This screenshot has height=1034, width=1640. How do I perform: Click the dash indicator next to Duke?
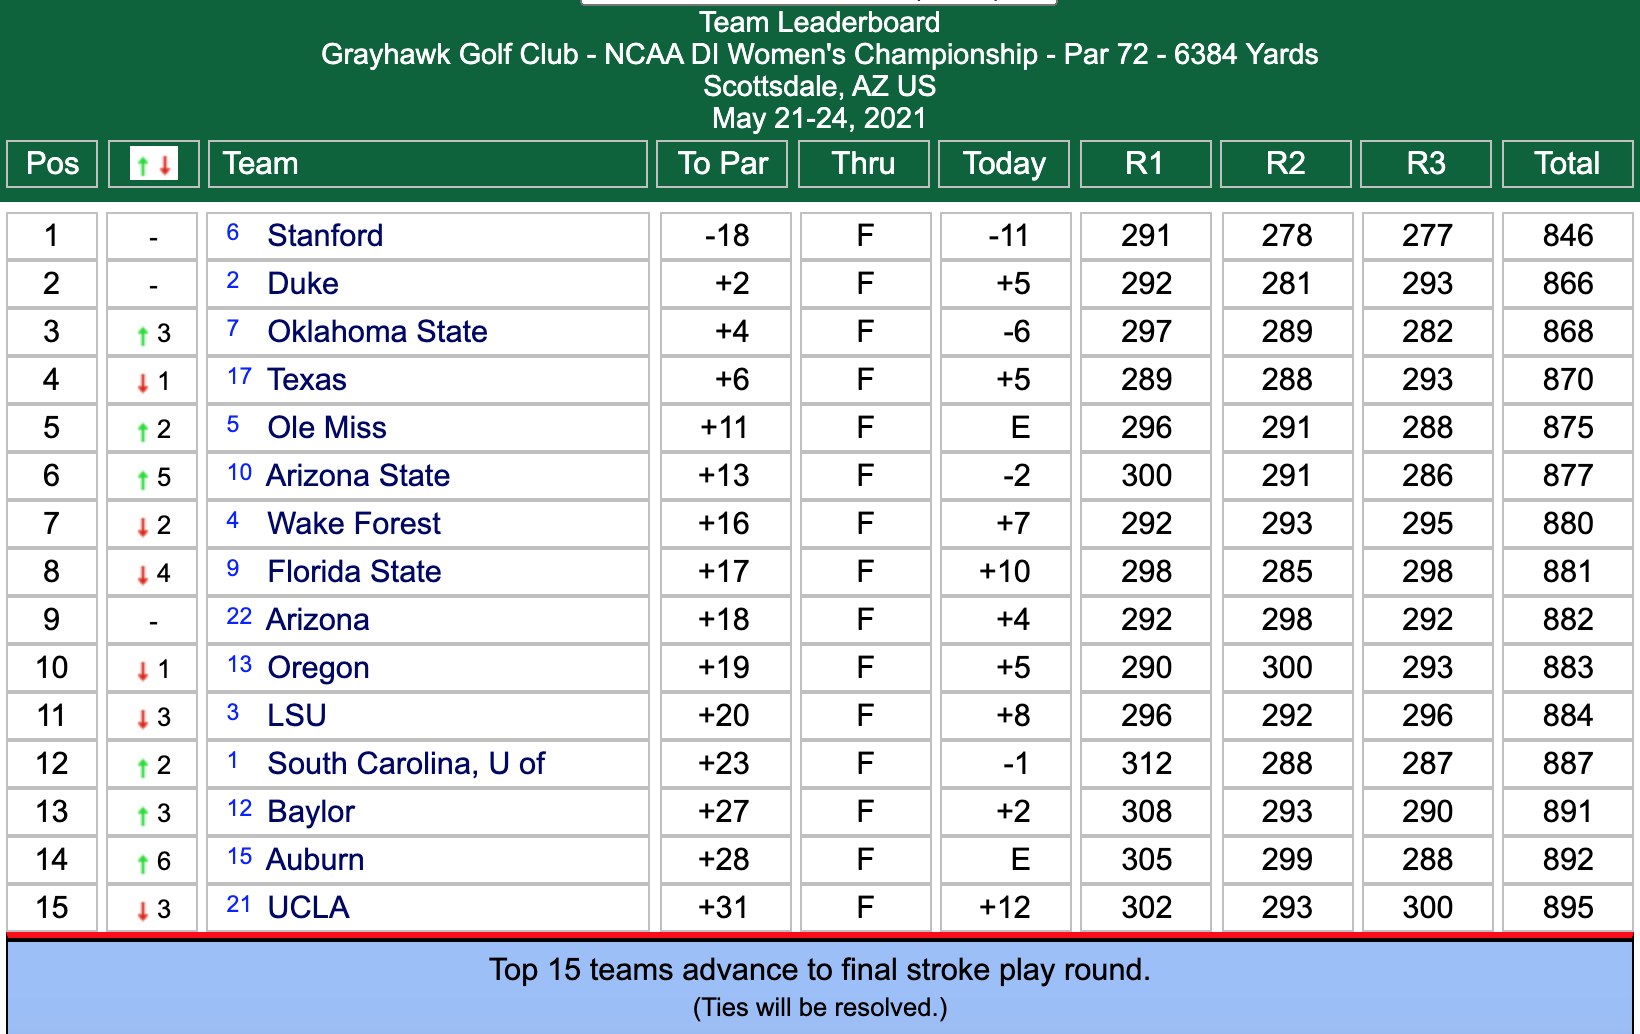click(152, 284)
